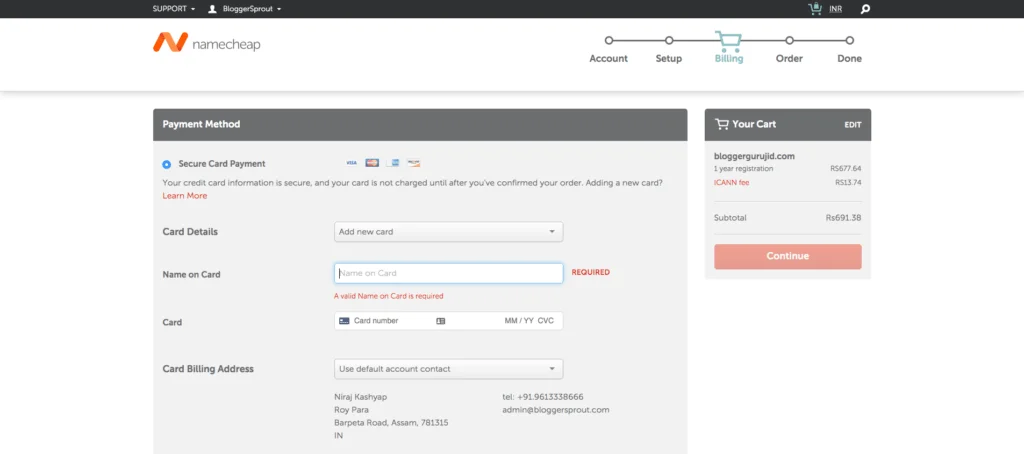Click the Billing step cart icon

729,40
